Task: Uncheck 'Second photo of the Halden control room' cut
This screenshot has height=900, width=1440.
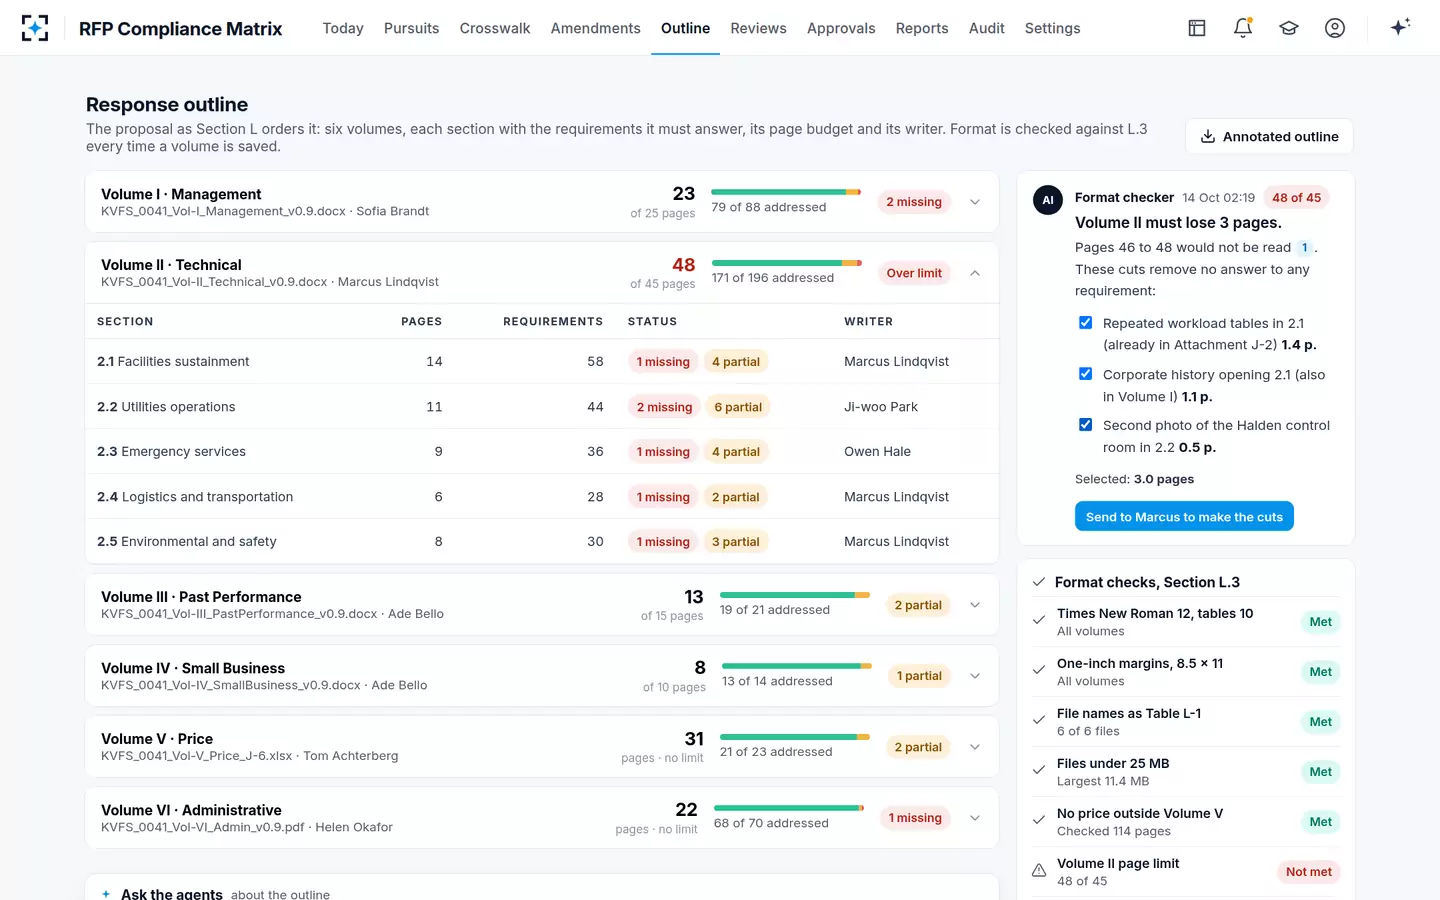Action: tap(1085, 425)
